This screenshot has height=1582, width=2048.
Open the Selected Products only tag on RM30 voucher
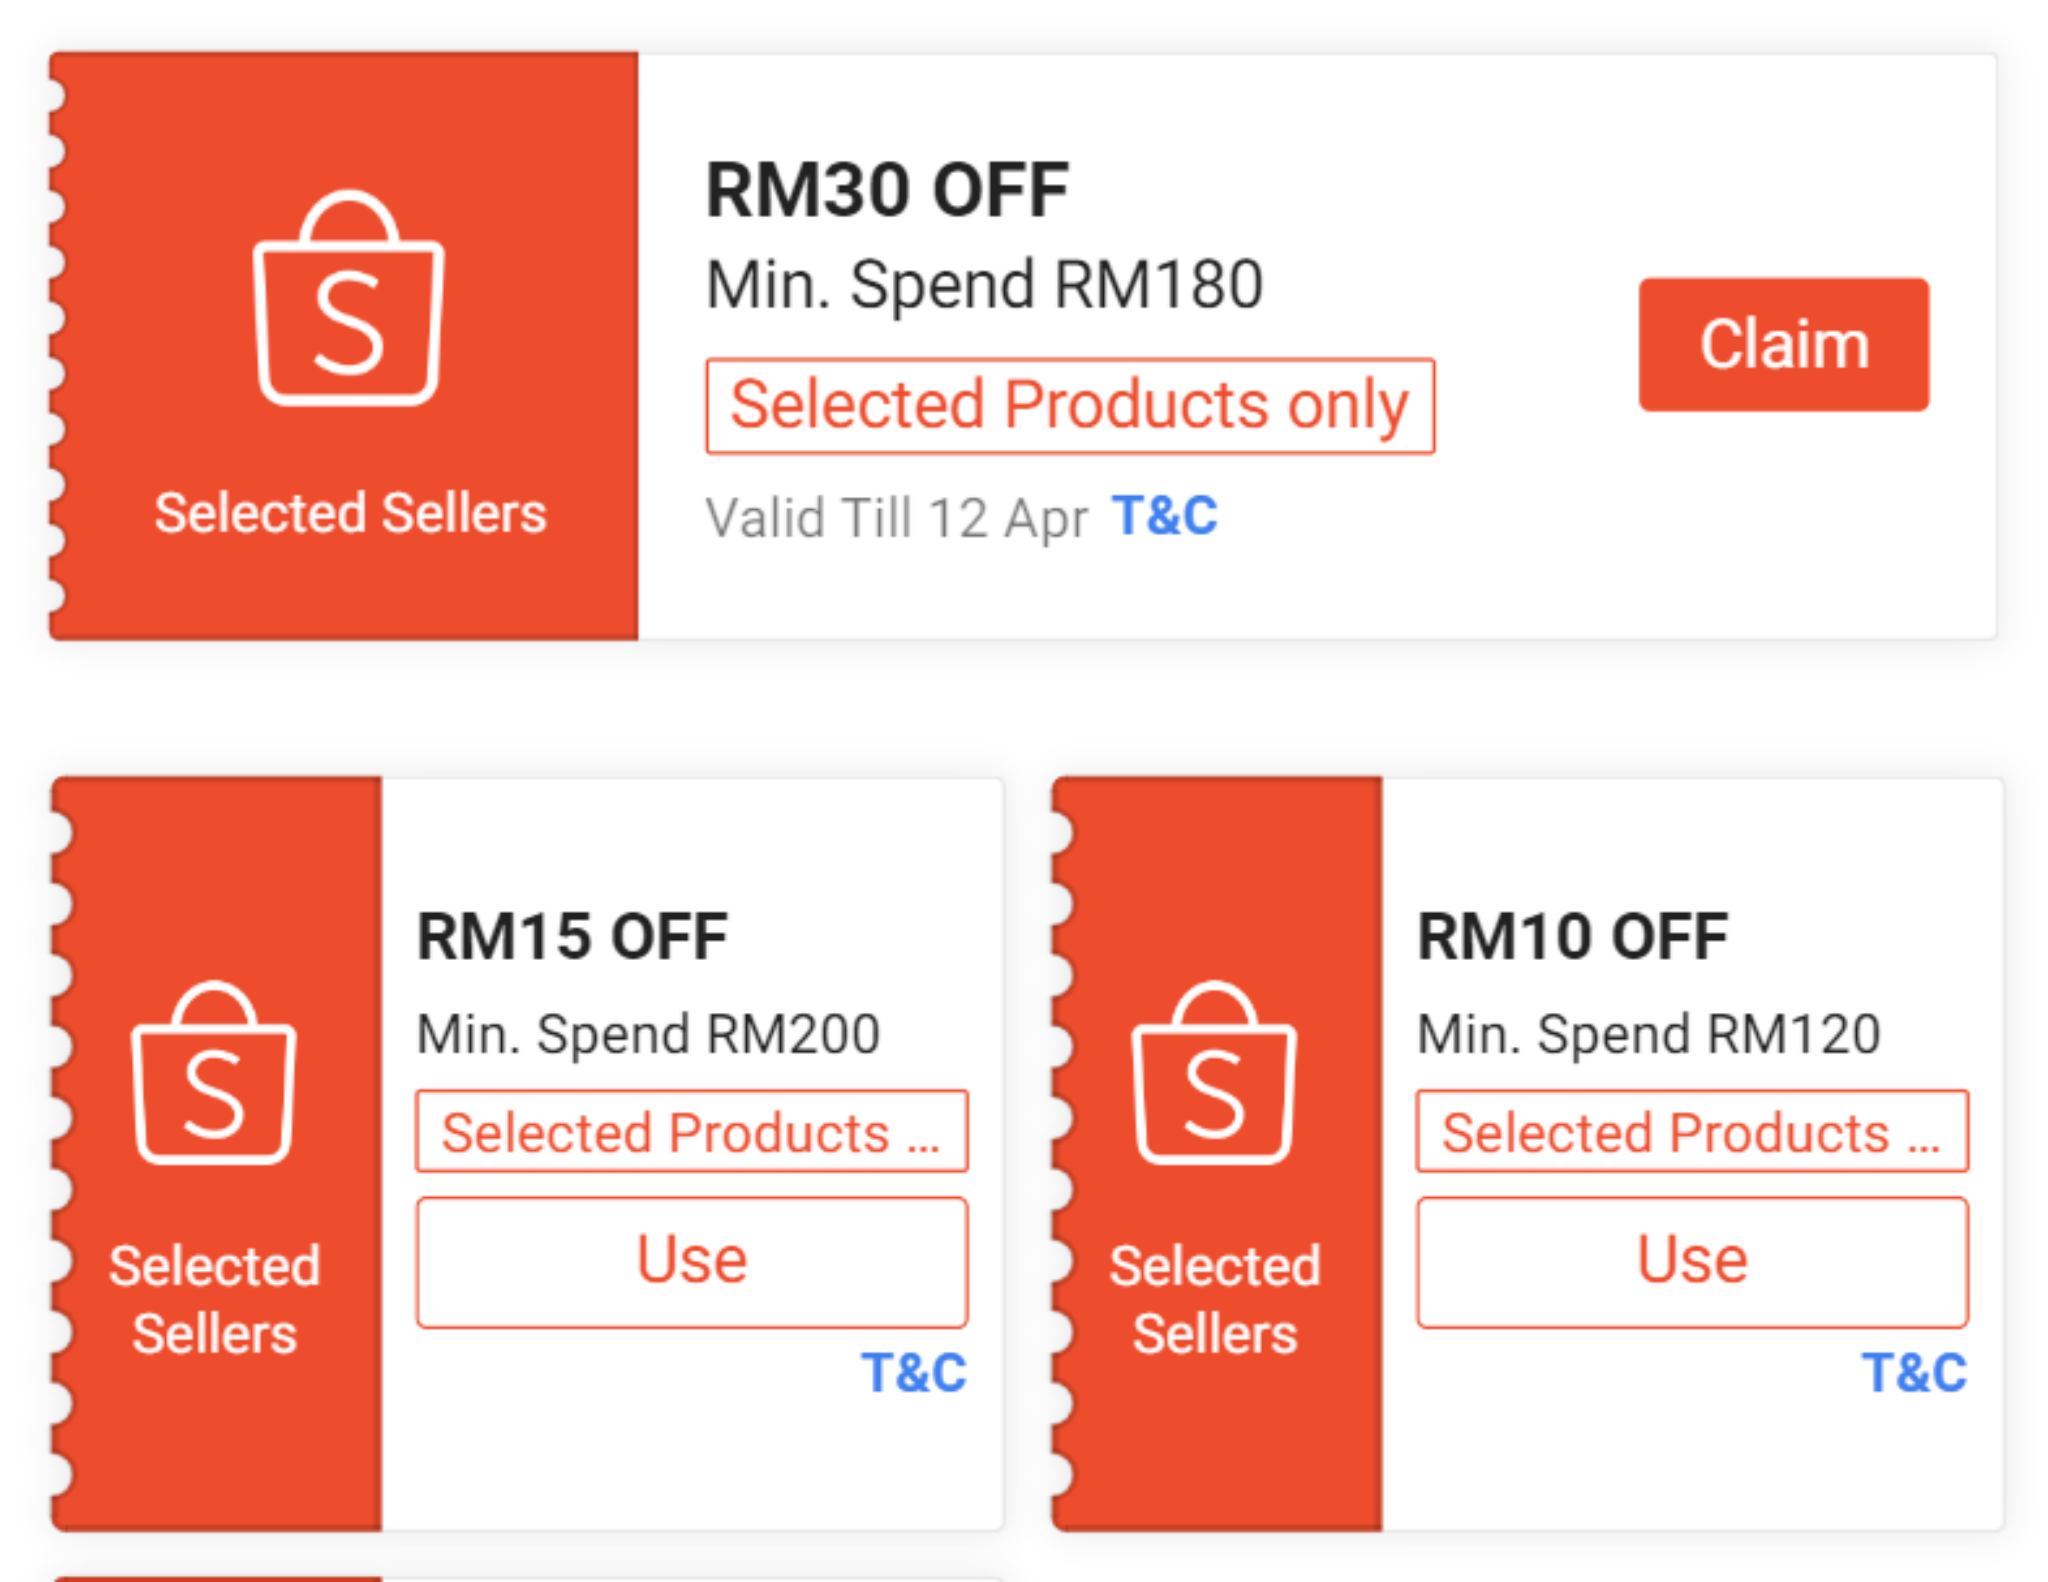[1070, 404]
